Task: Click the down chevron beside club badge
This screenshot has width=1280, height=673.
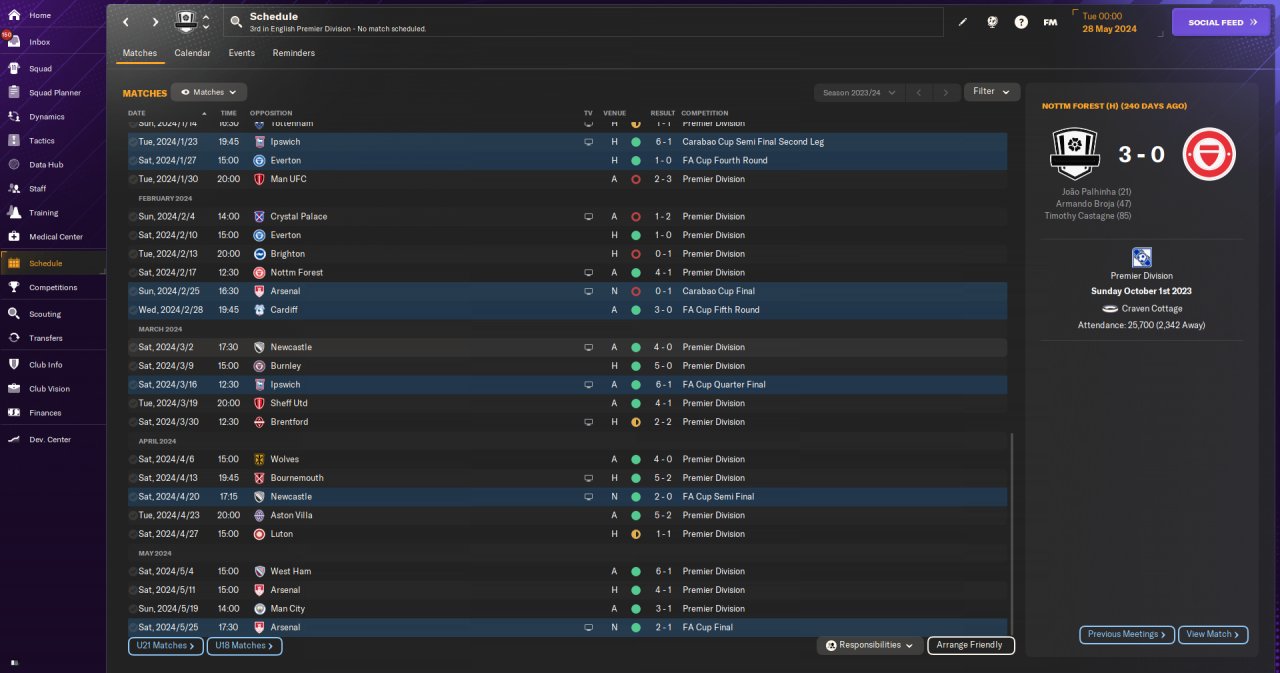Action: point(206,27)
